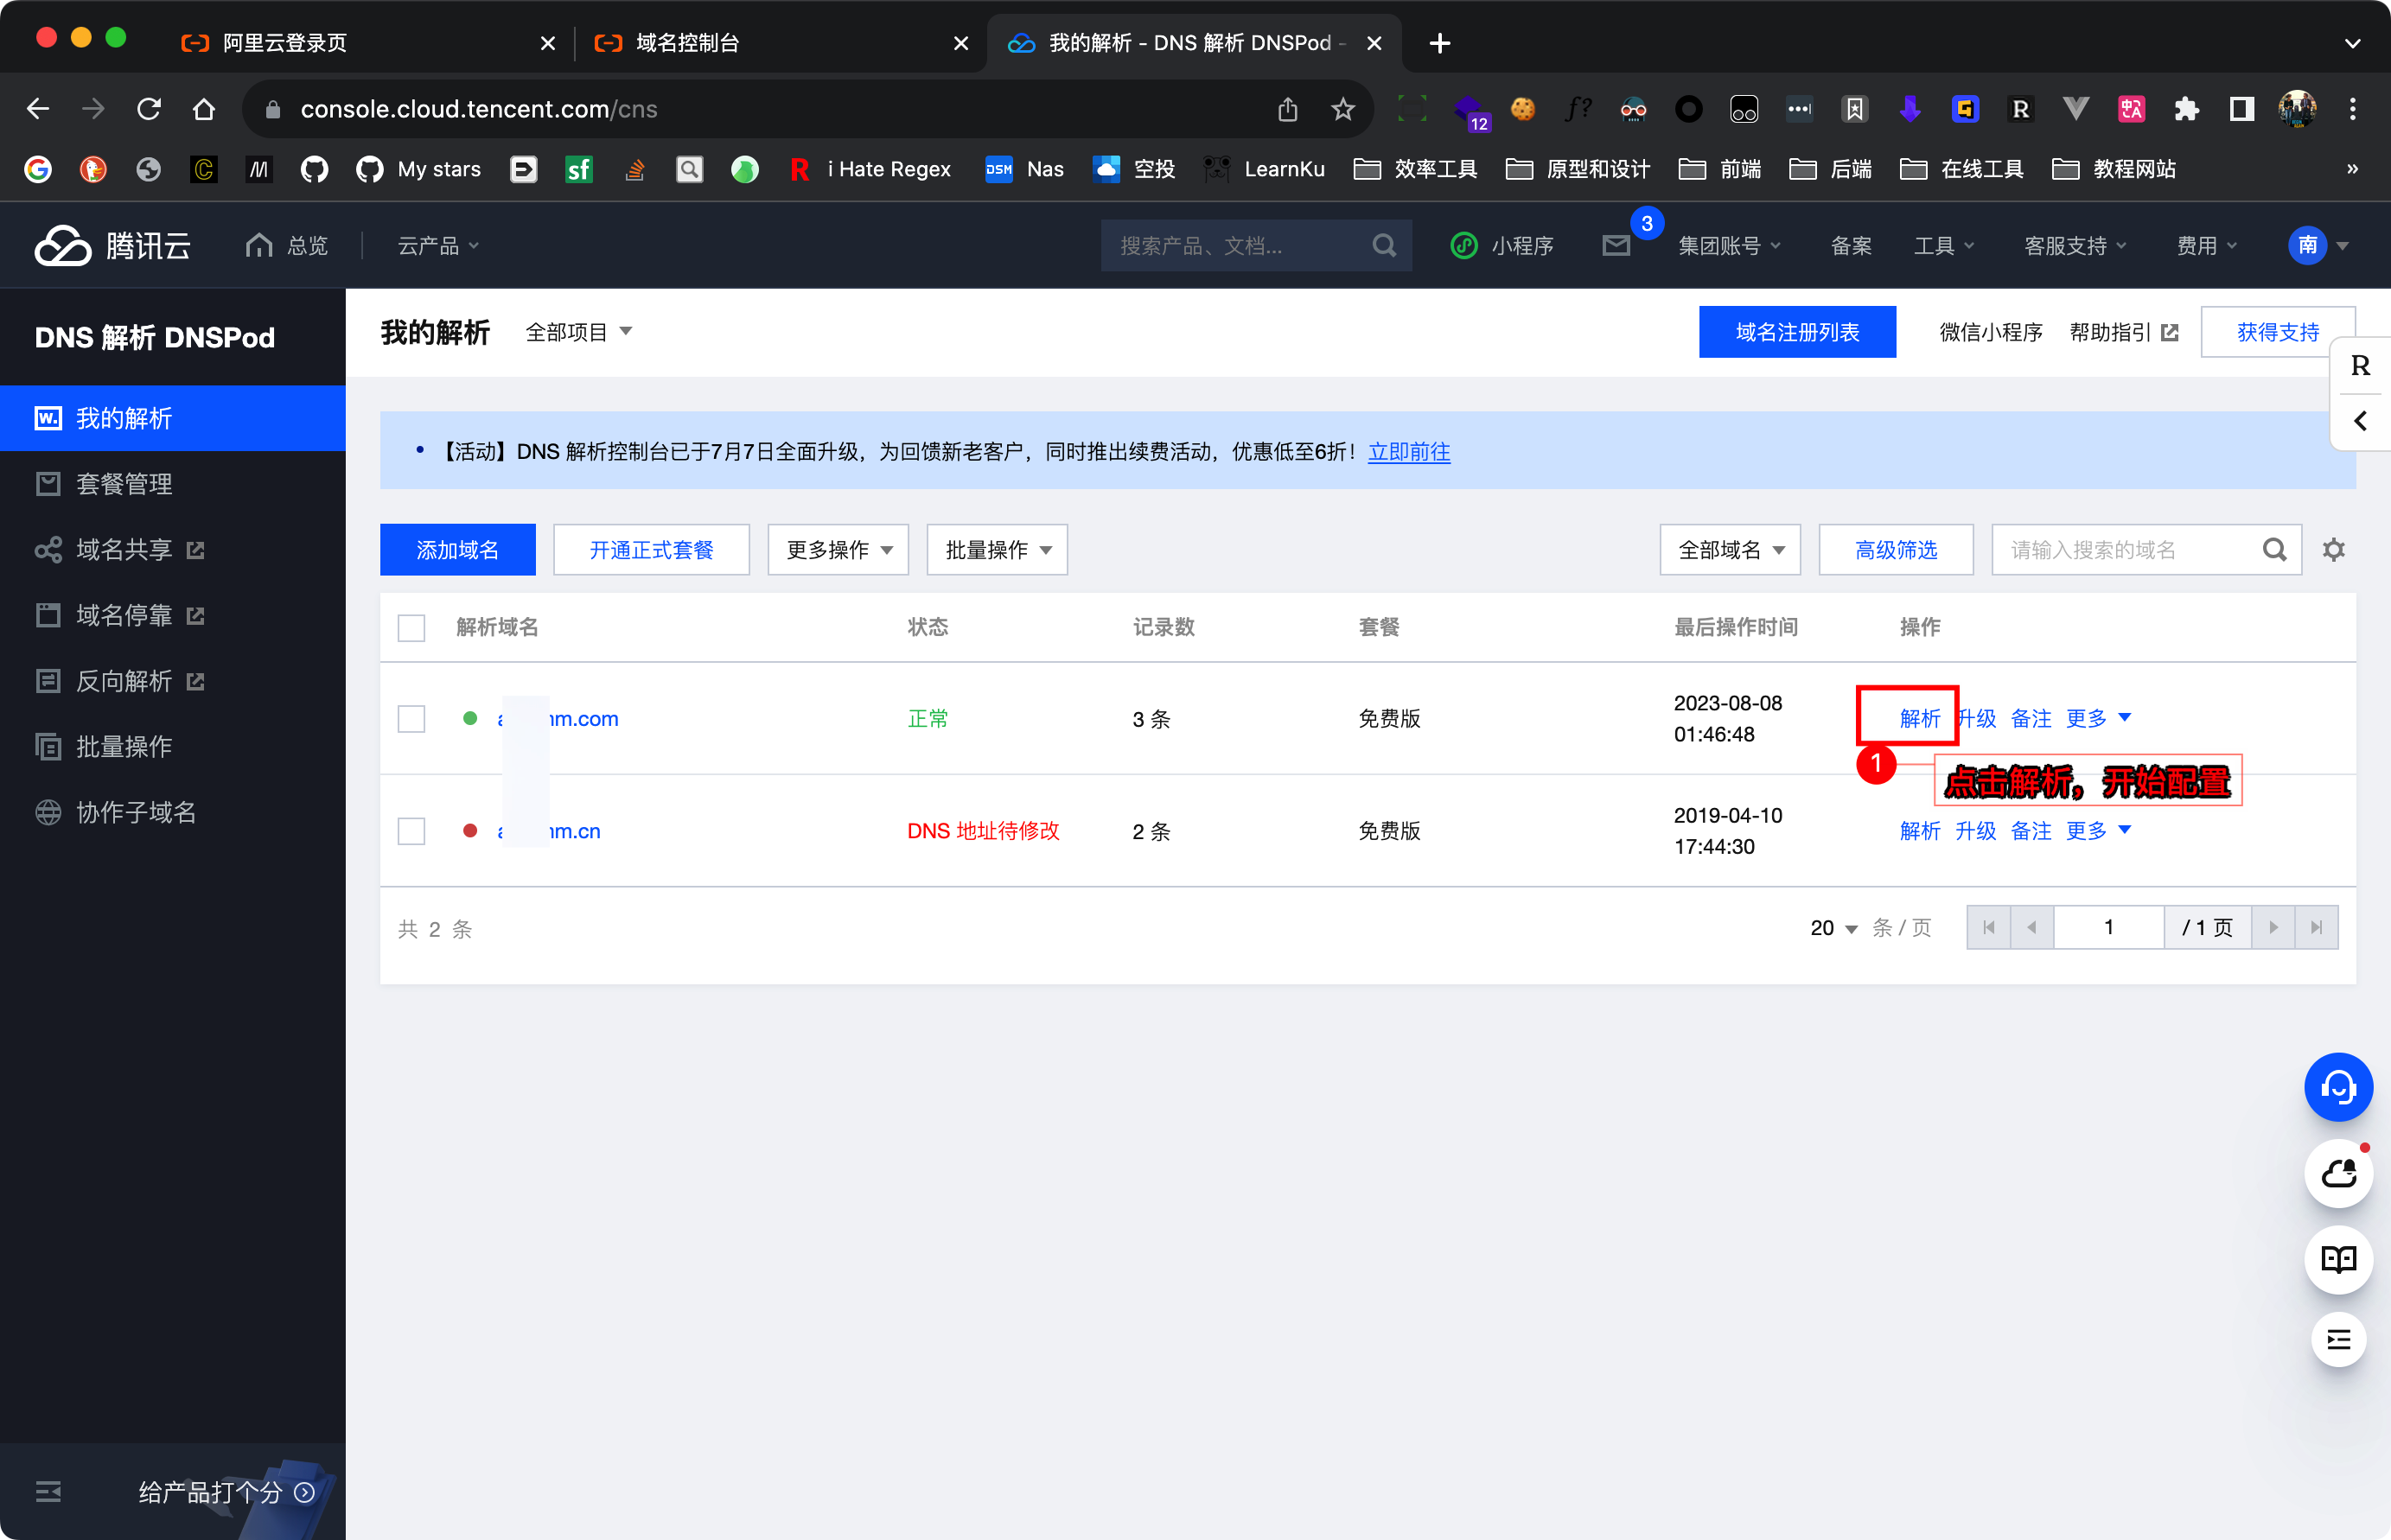Check the box for the .cn domain row
This screenshot has width=2391, height=1540.
point(411,831)
